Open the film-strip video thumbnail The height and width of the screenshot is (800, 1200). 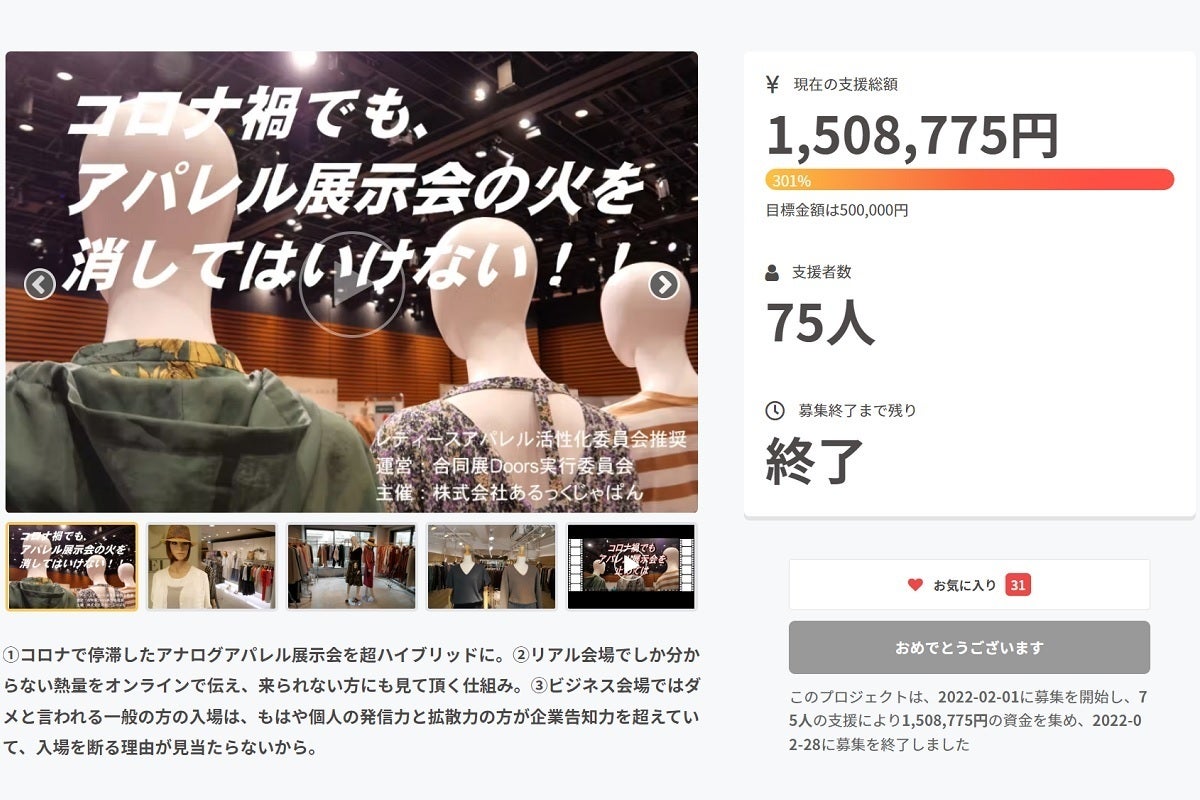(x=631, y=566)
